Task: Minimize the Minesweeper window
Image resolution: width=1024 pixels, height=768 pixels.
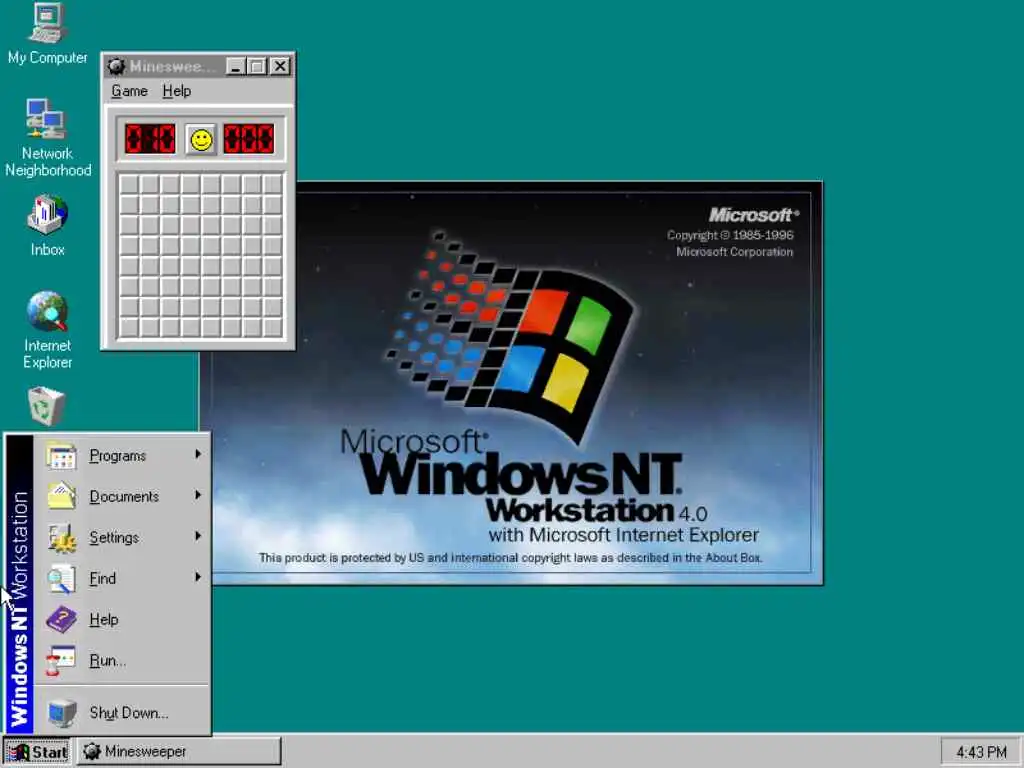Action: pos(236,66)
